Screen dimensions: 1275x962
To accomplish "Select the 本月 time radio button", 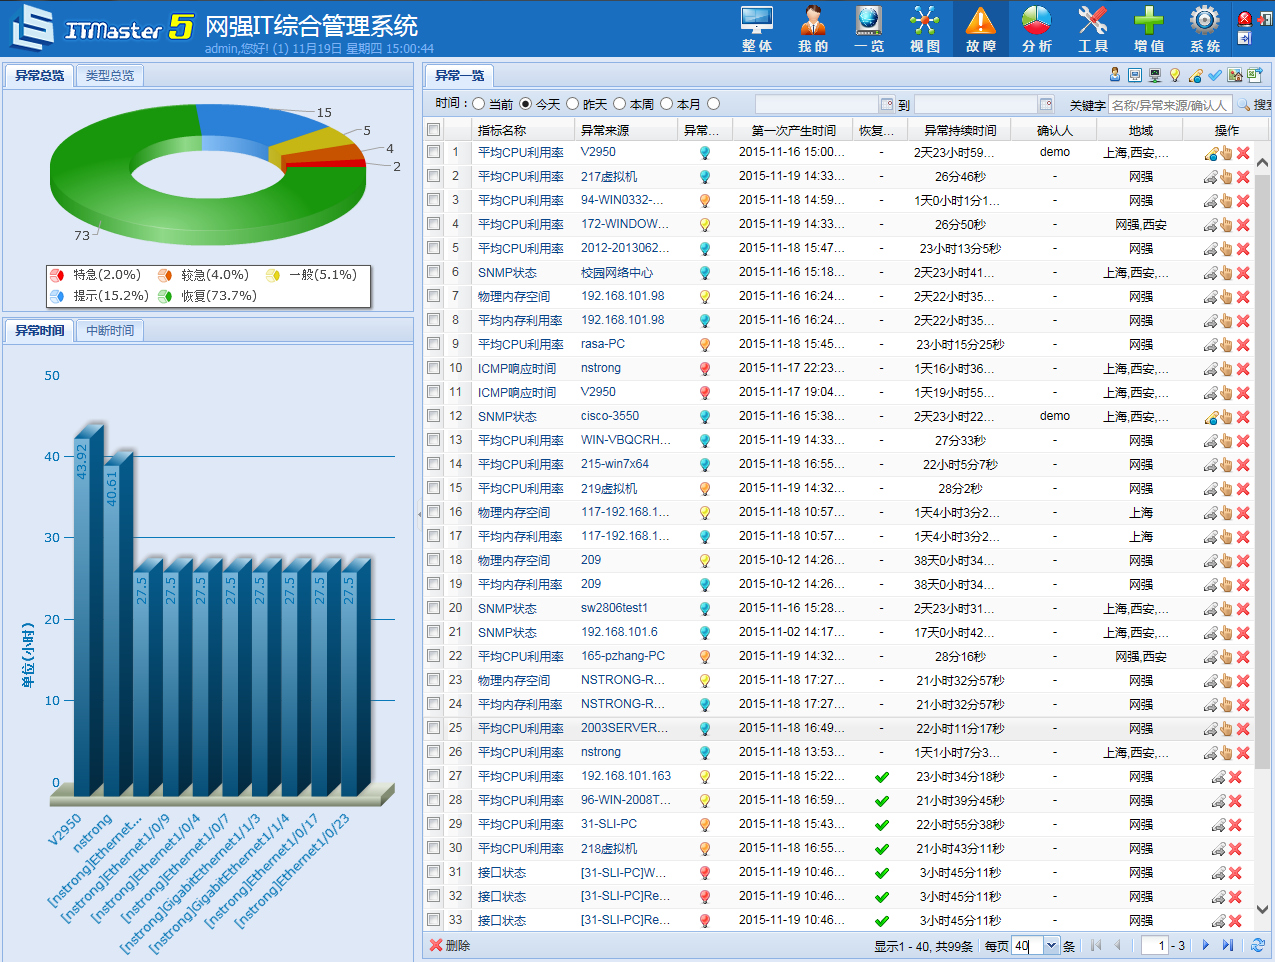I will (667, 104).
